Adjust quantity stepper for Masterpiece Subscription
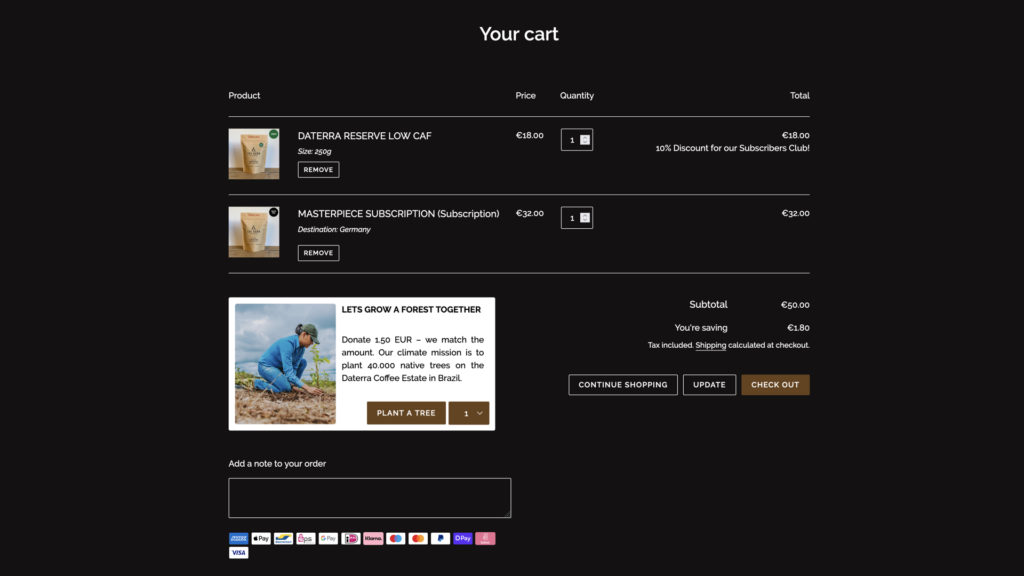1024x576 pixels. [x=585, y=218]
